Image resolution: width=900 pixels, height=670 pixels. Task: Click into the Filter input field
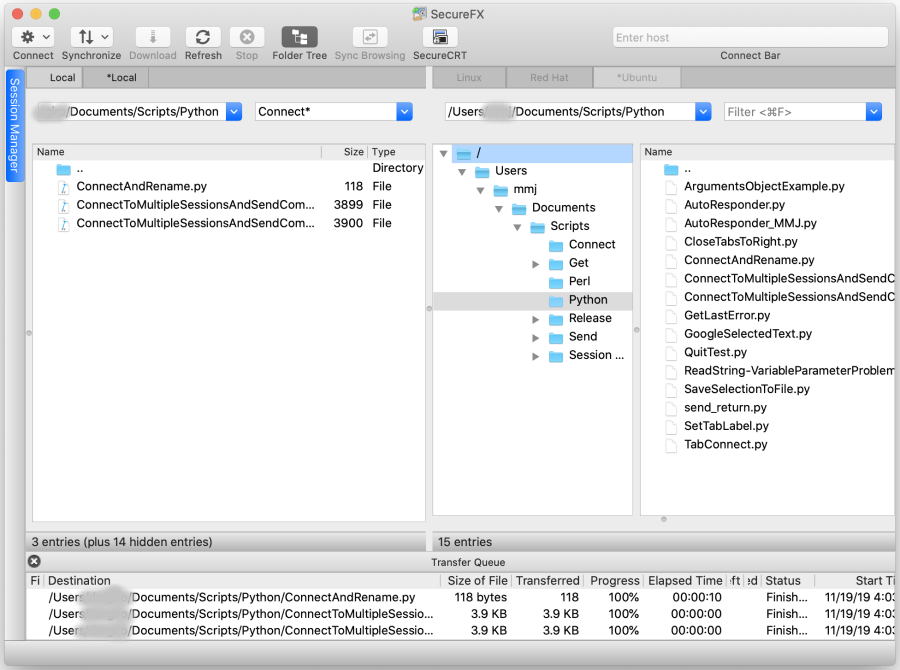click(795, 111)
